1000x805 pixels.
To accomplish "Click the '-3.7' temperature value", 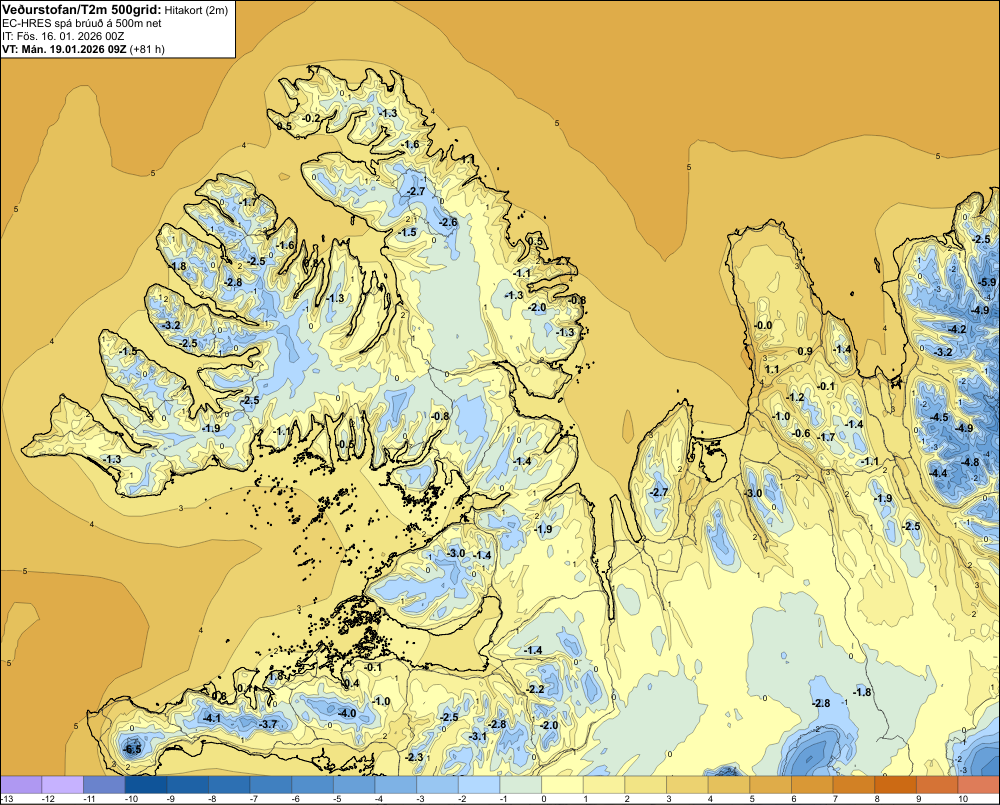I will tap(268, 724).
